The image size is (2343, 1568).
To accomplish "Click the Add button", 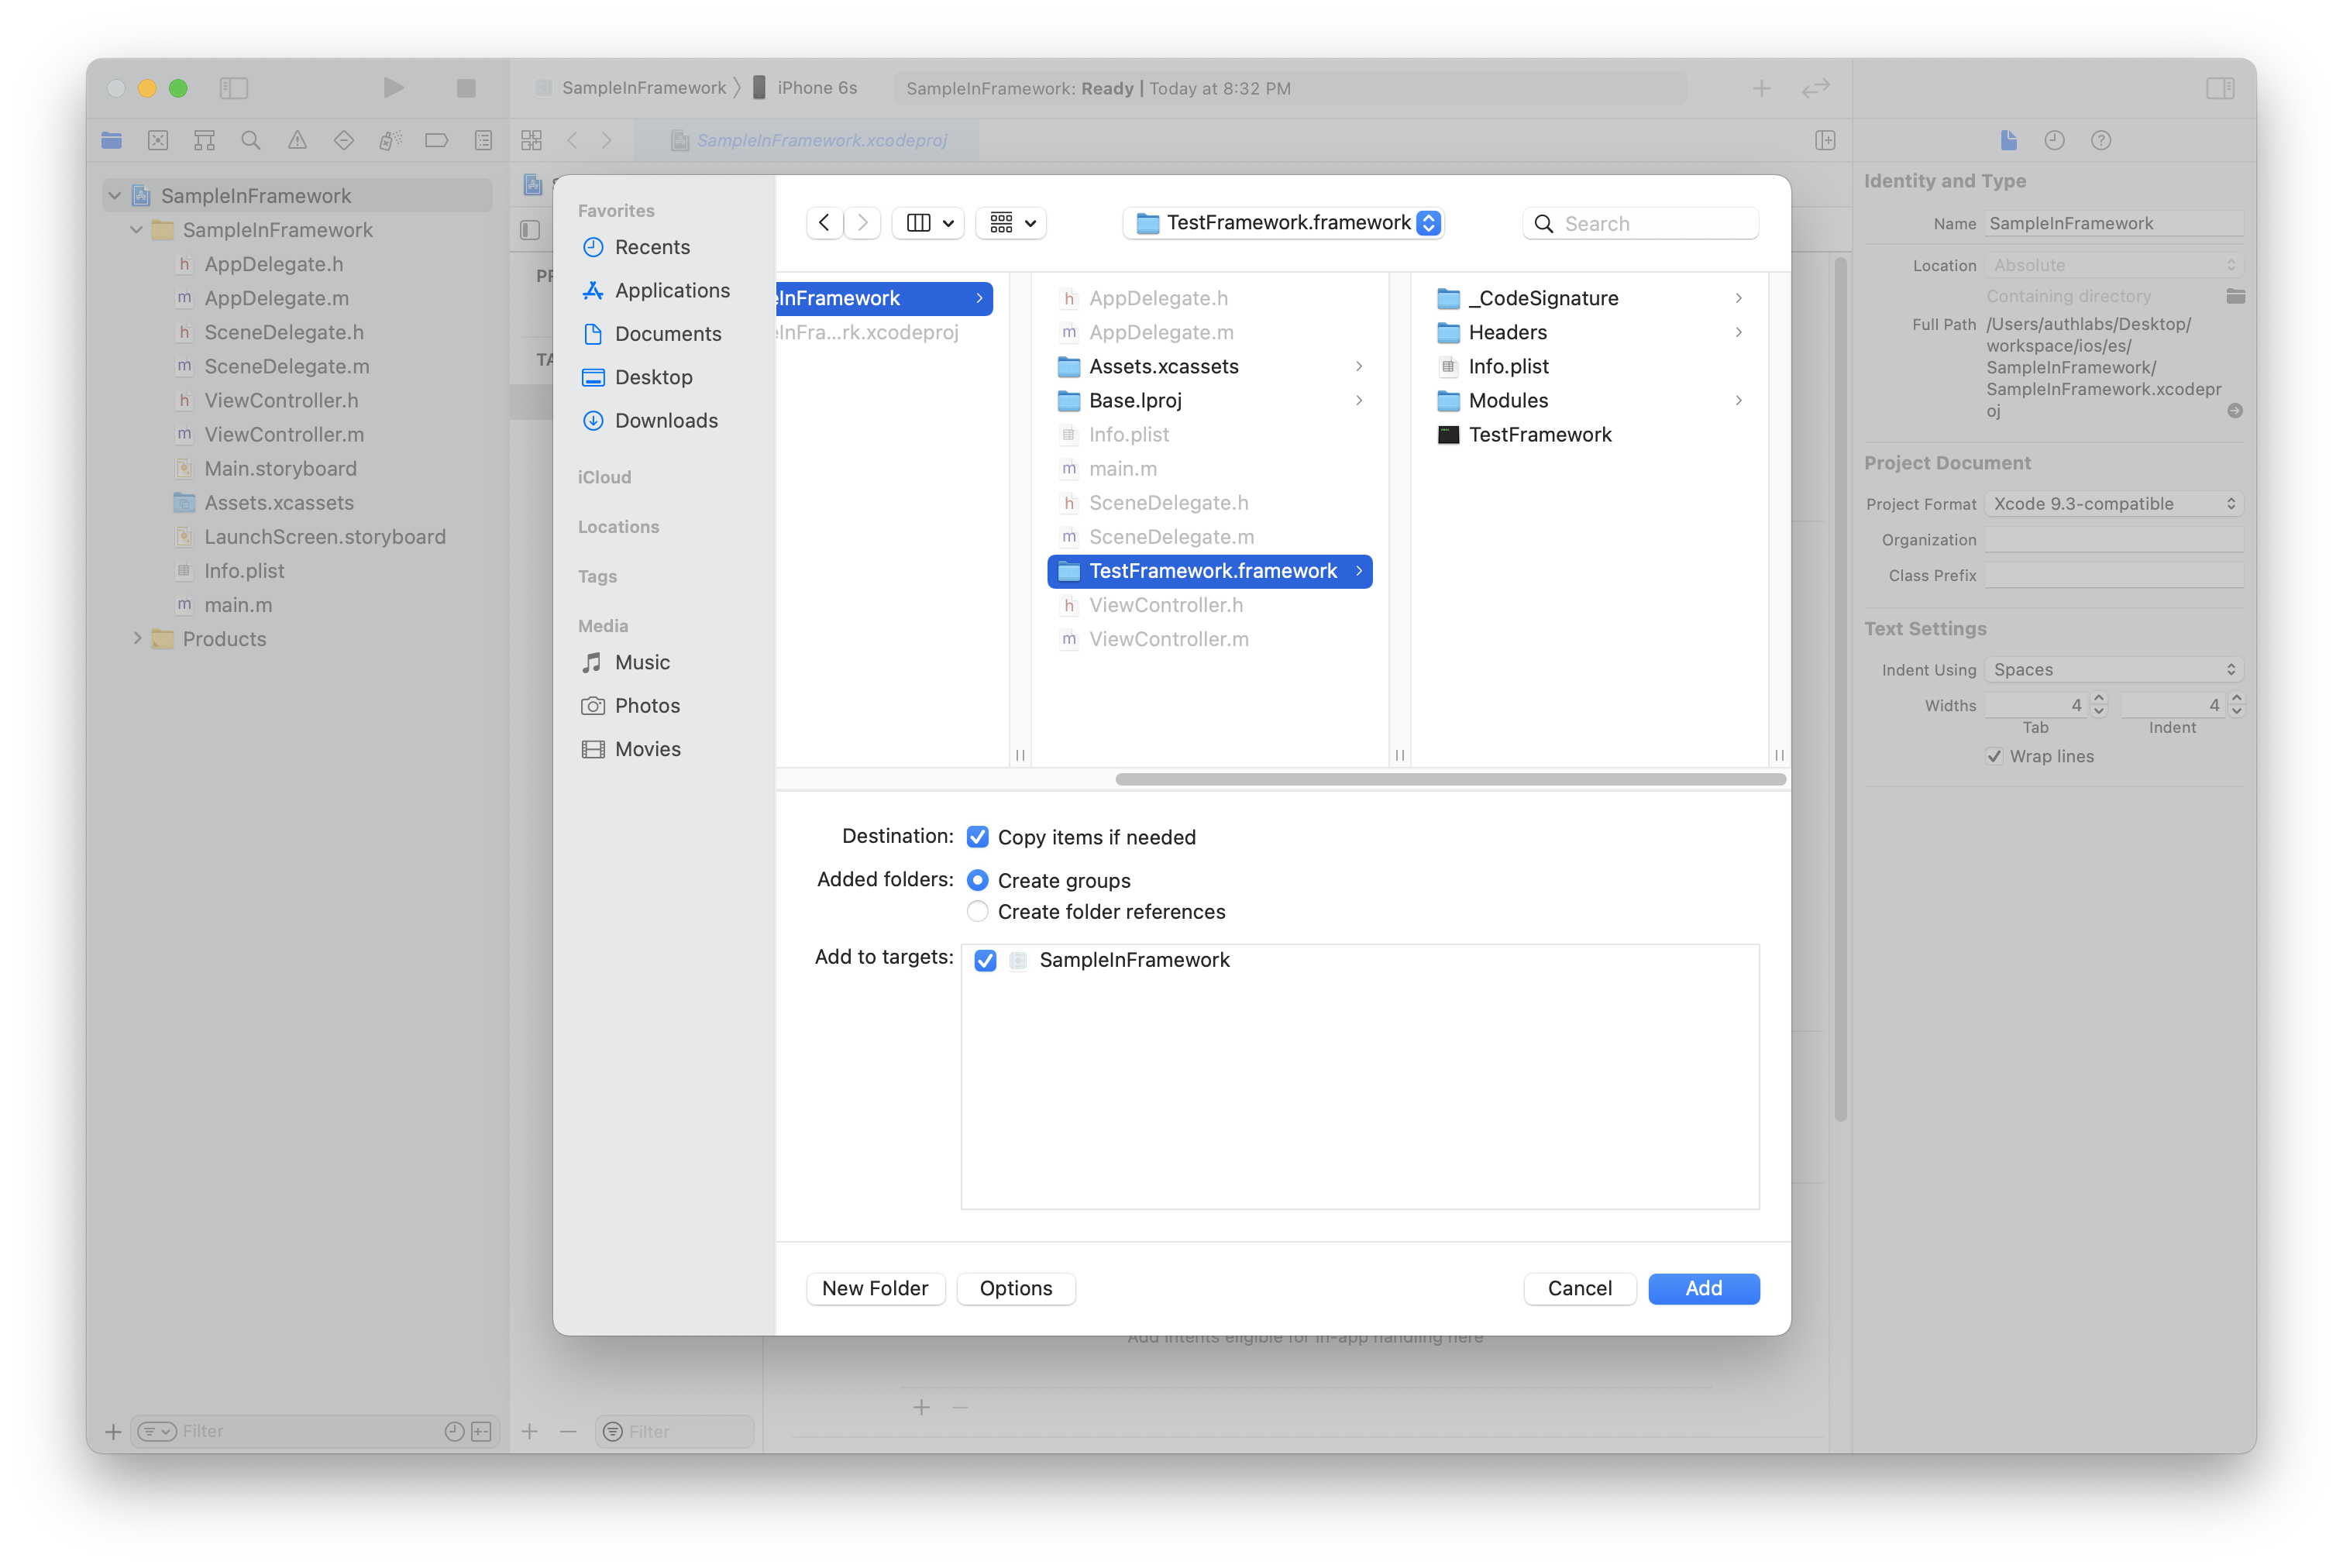I will [x=1703, y=1288].
